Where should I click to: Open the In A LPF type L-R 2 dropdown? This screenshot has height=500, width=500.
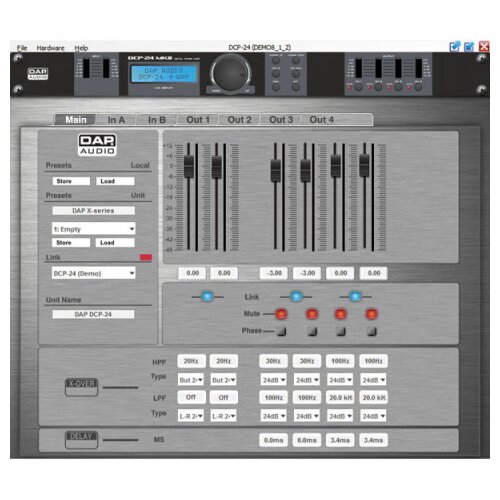(191, 416)
